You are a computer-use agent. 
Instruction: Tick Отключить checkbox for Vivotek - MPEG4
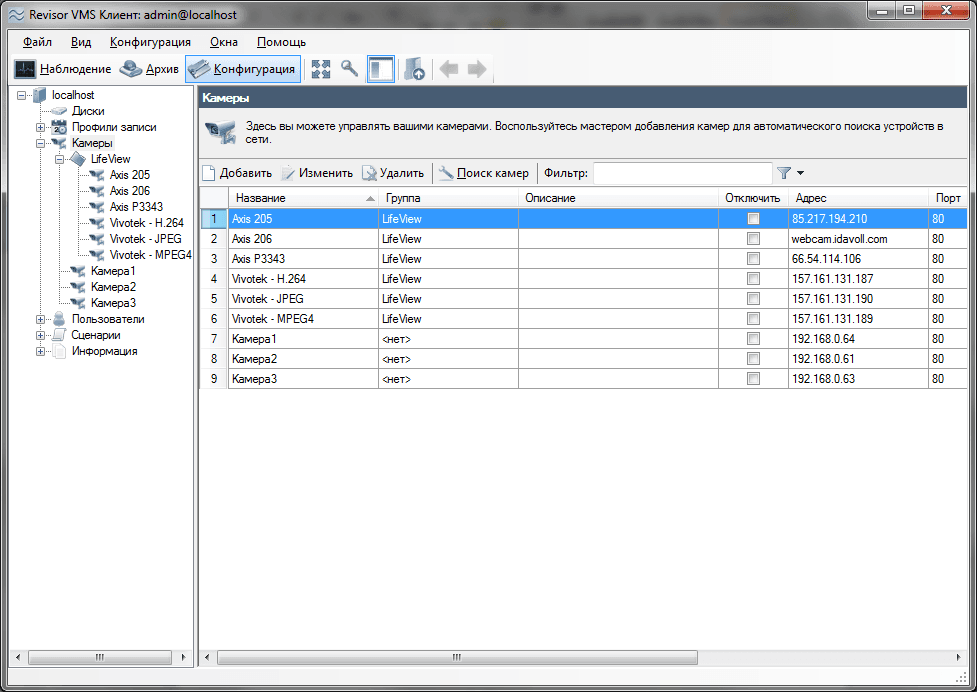[x=753, y=318]
